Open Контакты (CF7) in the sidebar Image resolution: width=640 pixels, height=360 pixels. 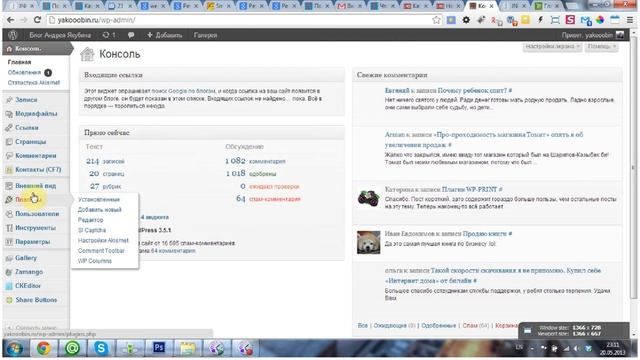click(38, 169)
